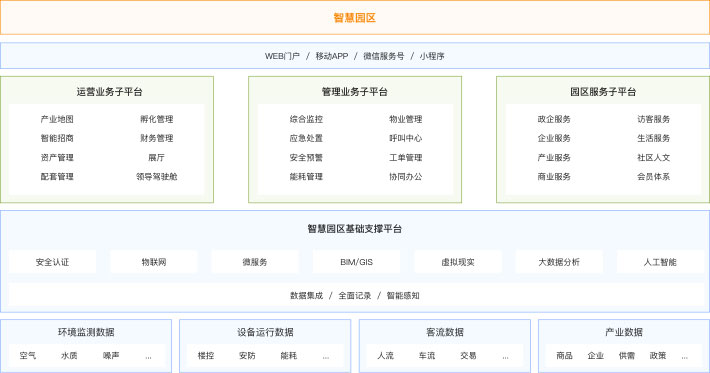Screen dimensions: 710x373
Task: Select 呼叫中心 entry
Action: tap(406, 138)
